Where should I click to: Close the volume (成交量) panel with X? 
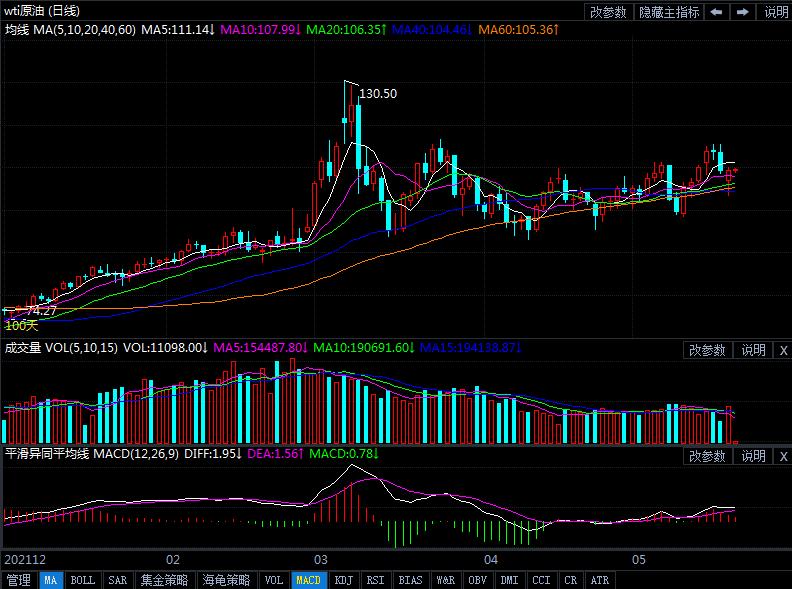(783, 350)
